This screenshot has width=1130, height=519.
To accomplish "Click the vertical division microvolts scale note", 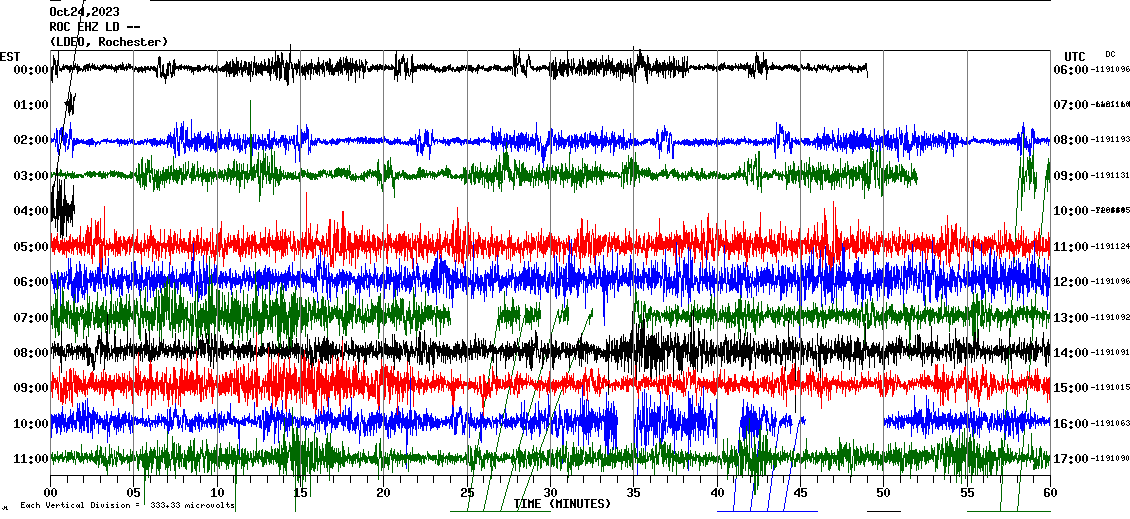I will 127,505.
